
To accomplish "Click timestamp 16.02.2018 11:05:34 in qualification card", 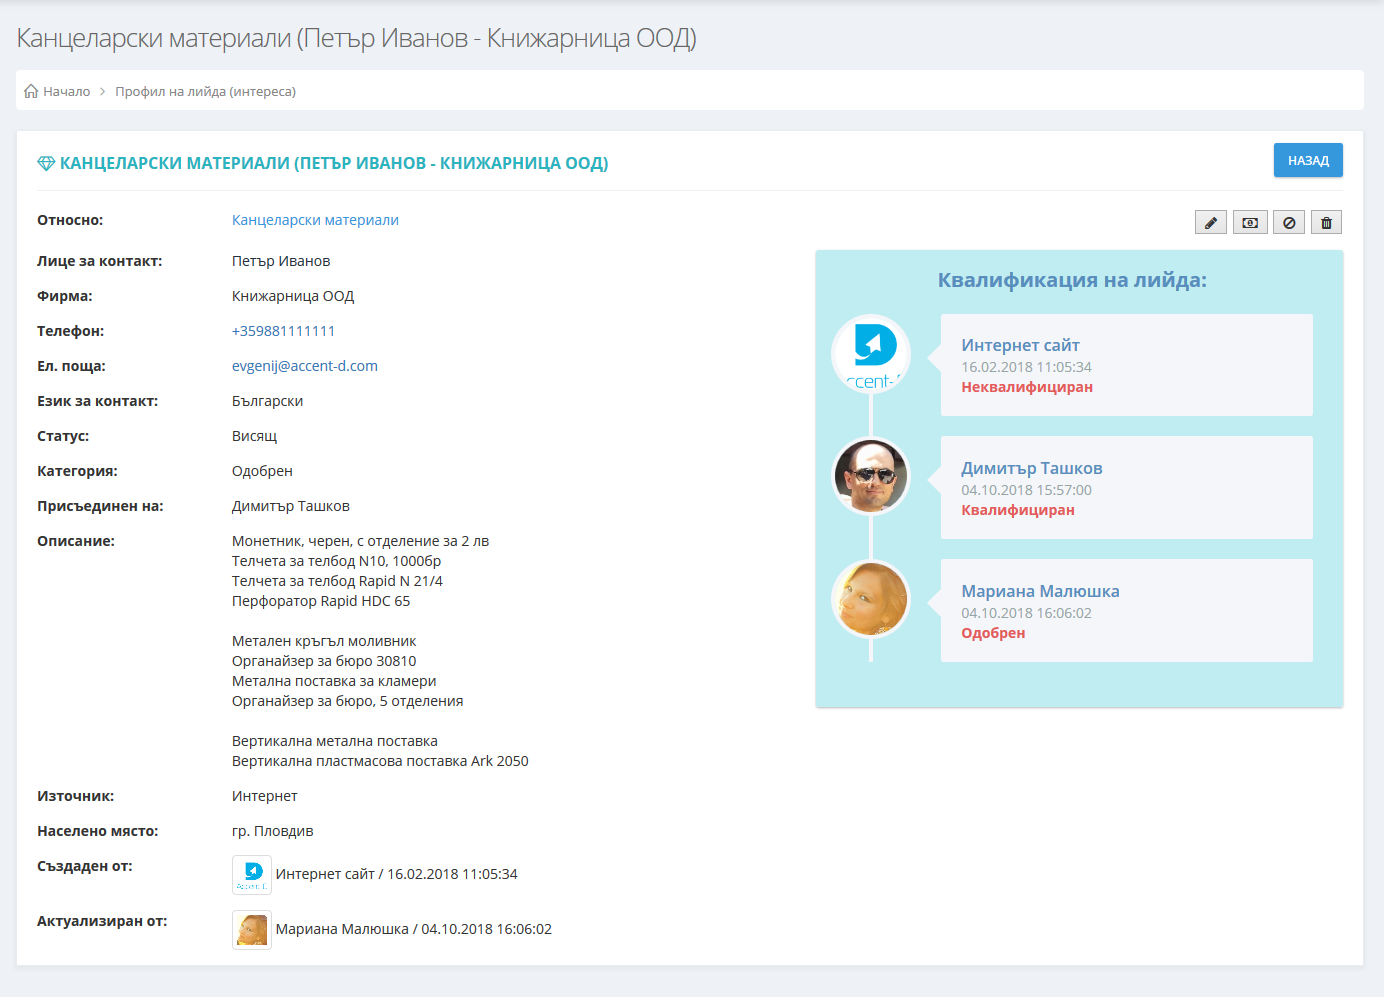I will (1026, 367).
